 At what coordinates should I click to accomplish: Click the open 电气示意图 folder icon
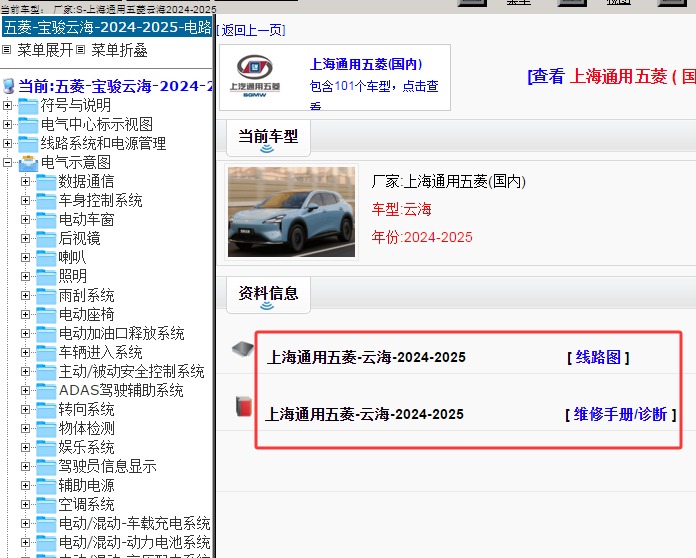pos(28,163)
